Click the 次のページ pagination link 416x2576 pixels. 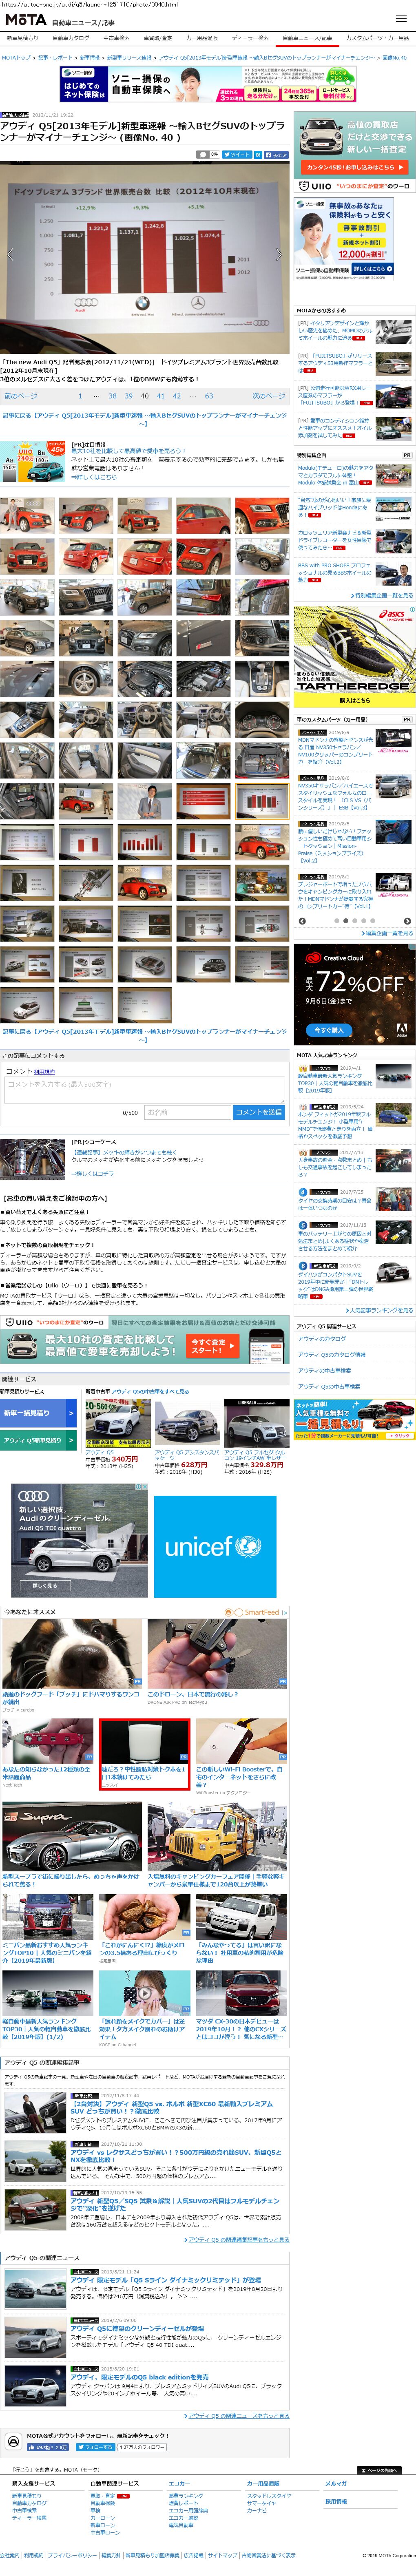pos(268,396)
